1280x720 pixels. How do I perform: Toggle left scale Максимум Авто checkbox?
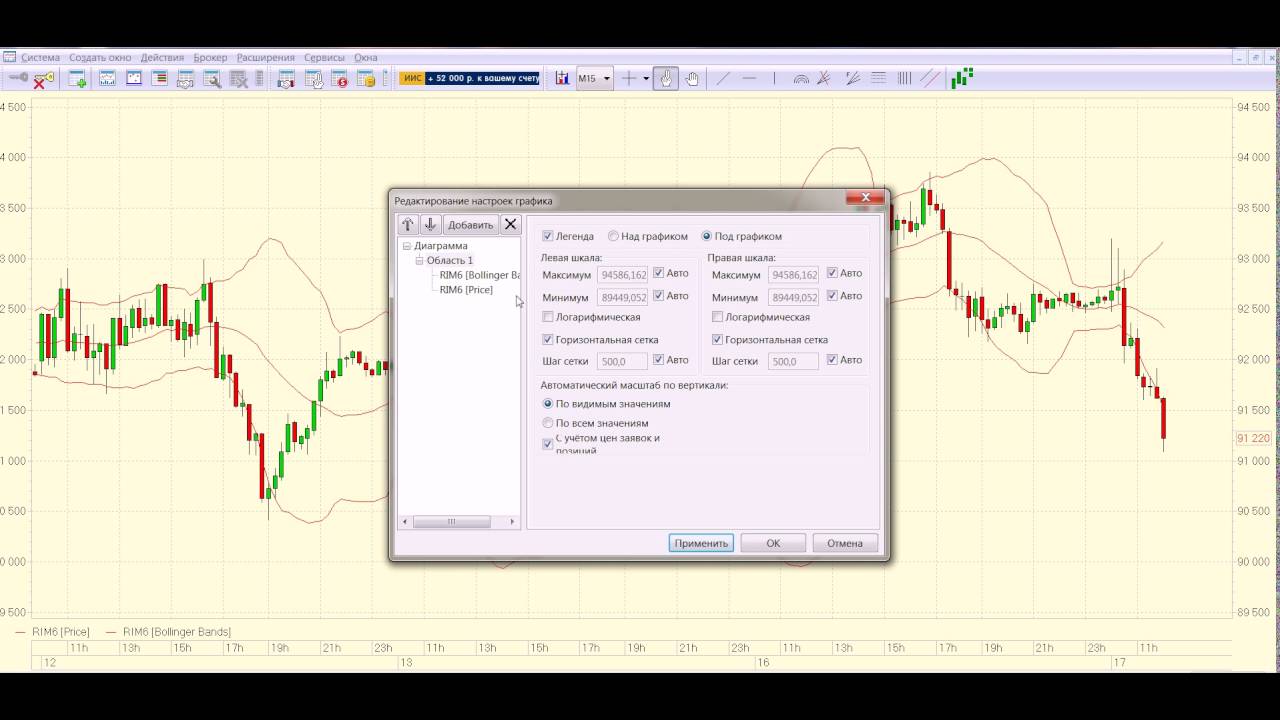[x=659, y=273]
